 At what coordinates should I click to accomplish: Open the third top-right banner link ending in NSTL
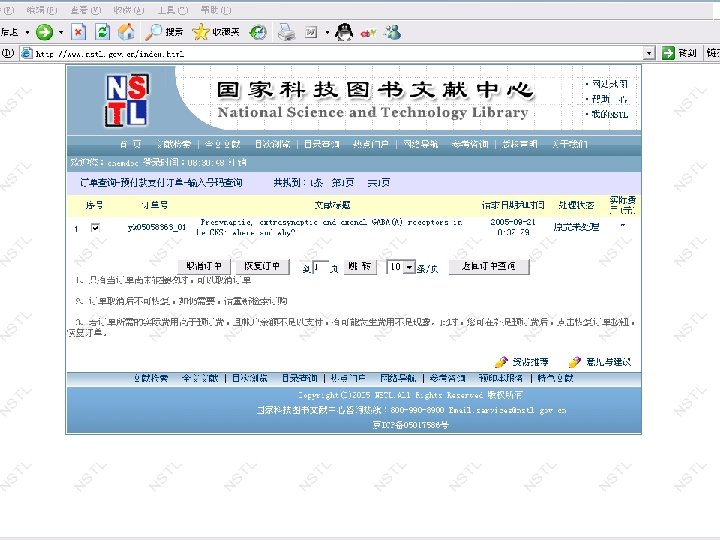tap(609, 114)
